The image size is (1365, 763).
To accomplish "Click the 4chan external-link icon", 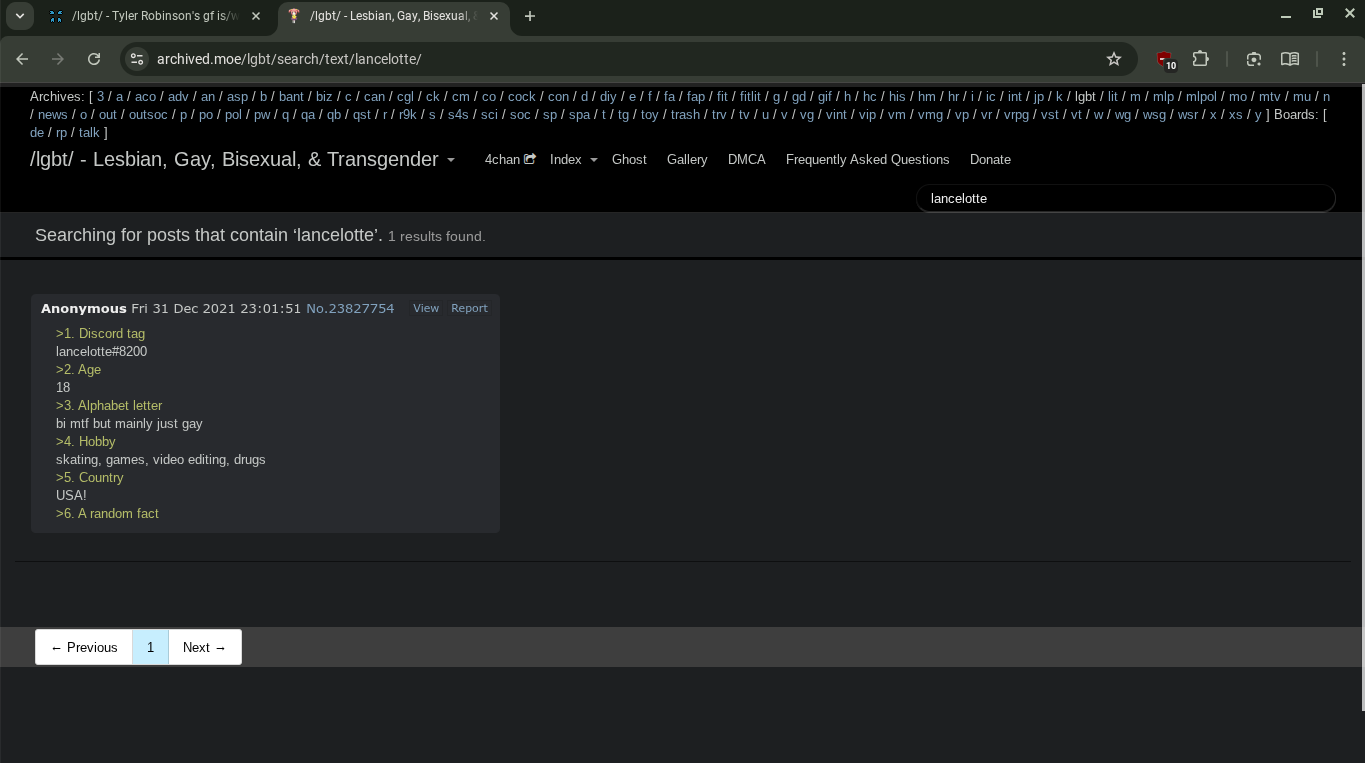I will click(x=530, y=159).
